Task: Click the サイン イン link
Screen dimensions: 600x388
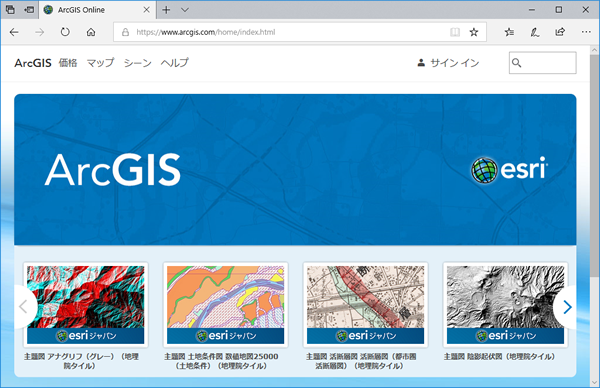Action: (x=455, y=63)
